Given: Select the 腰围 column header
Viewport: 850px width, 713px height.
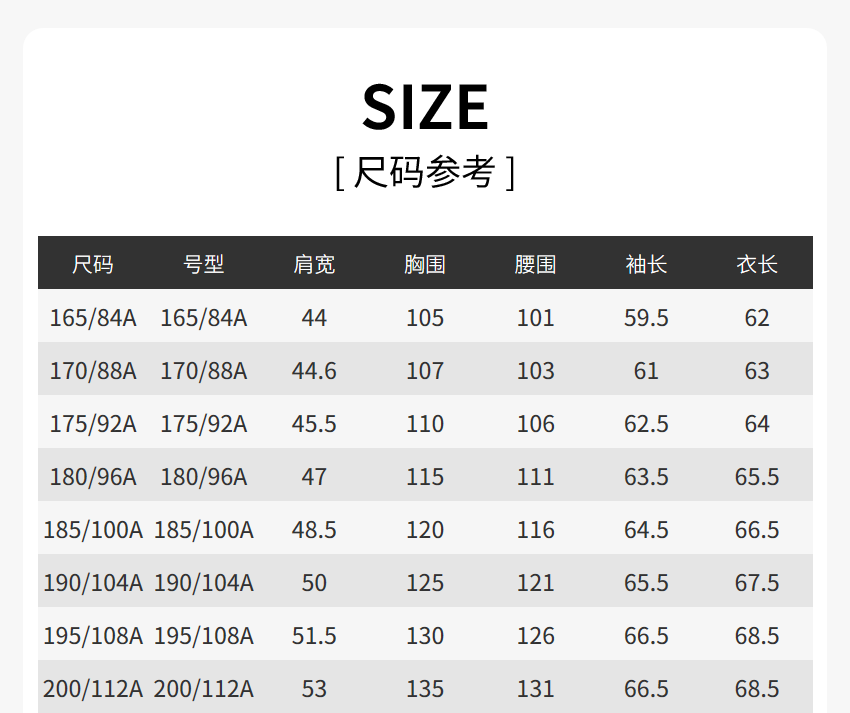Looking at the screenshot, I should pyautogui.click(x=536, y=264).
